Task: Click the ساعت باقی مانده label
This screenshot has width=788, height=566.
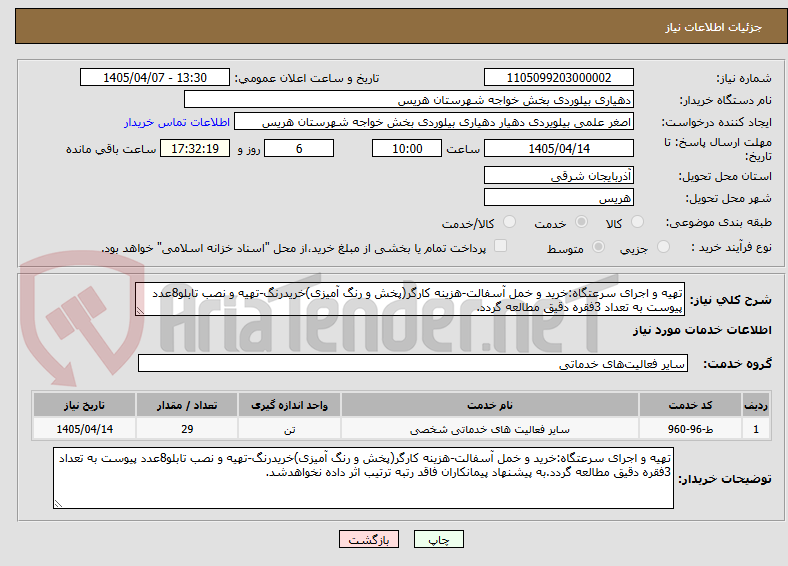Action: pyautogui.click(x=111, y=149)
